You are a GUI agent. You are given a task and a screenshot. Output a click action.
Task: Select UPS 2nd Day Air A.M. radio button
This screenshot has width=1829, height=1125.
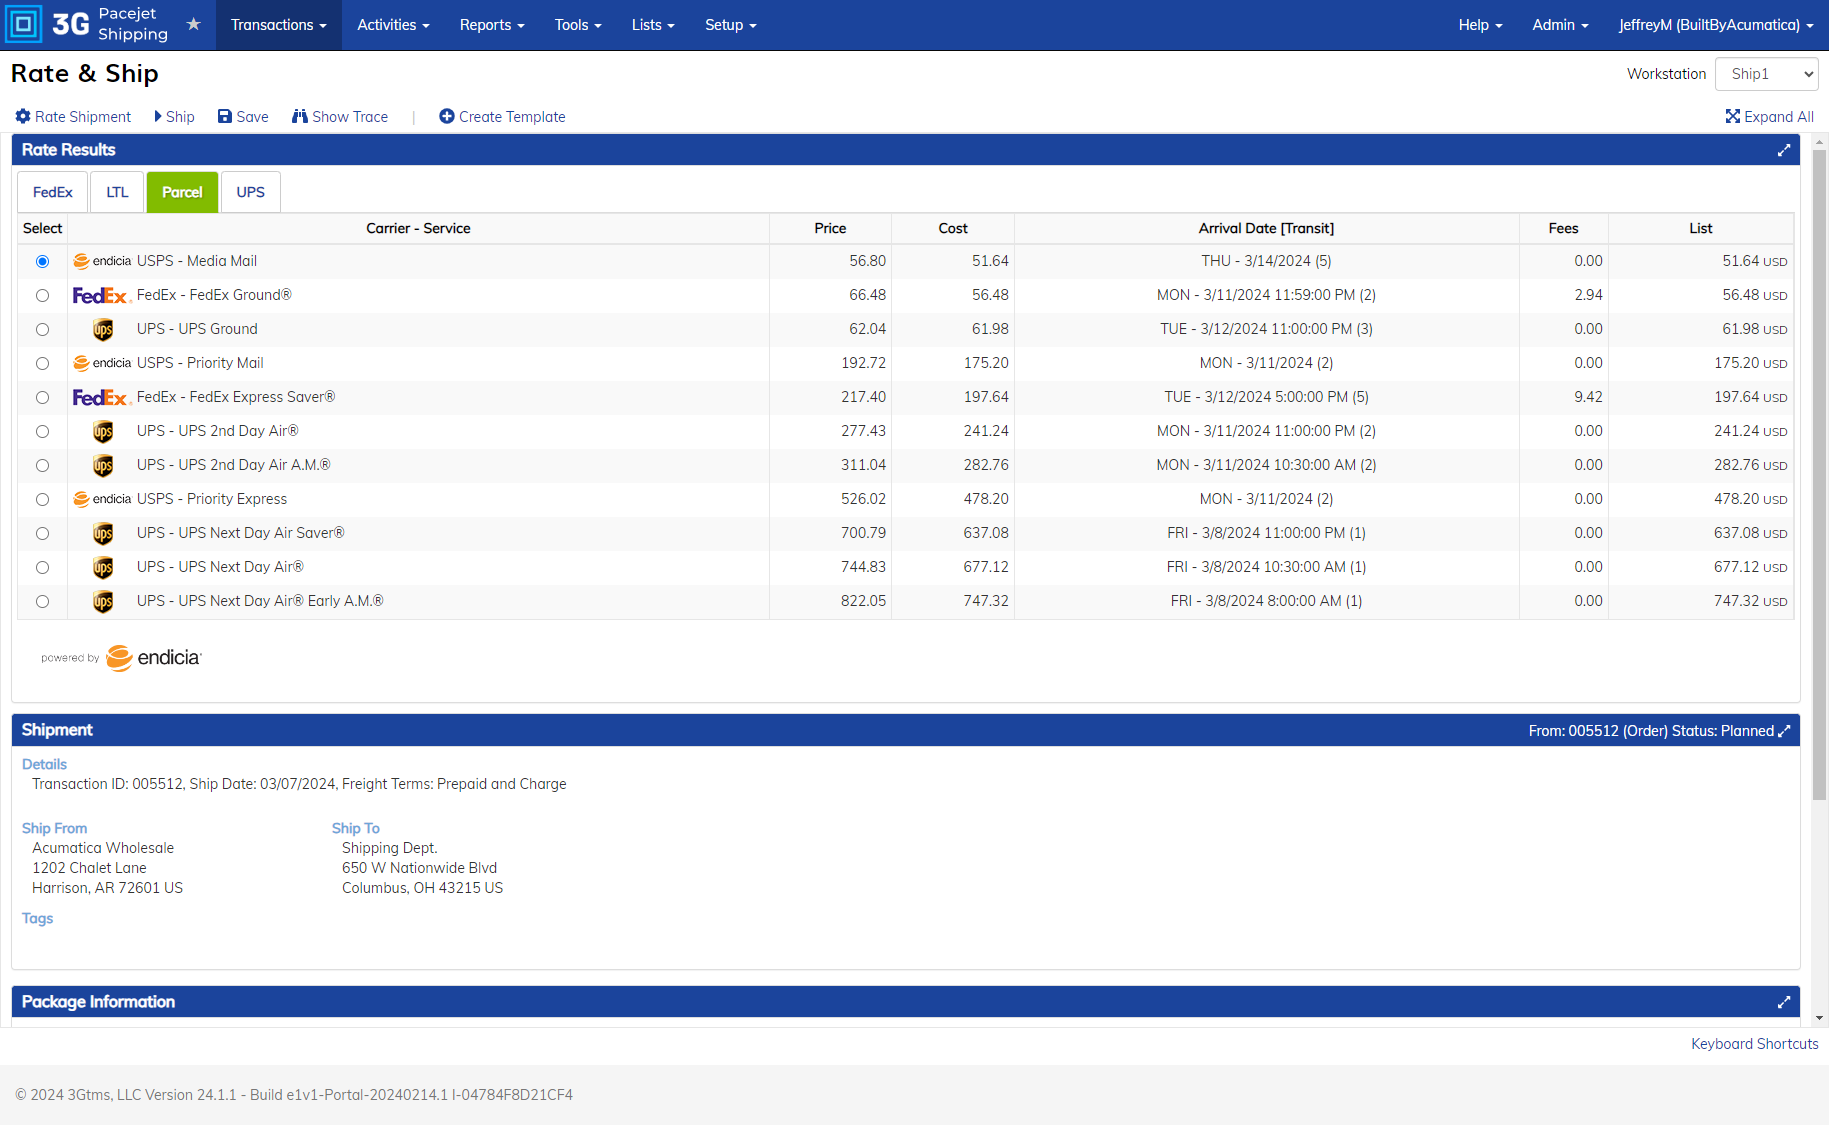(x=42, y=465)
